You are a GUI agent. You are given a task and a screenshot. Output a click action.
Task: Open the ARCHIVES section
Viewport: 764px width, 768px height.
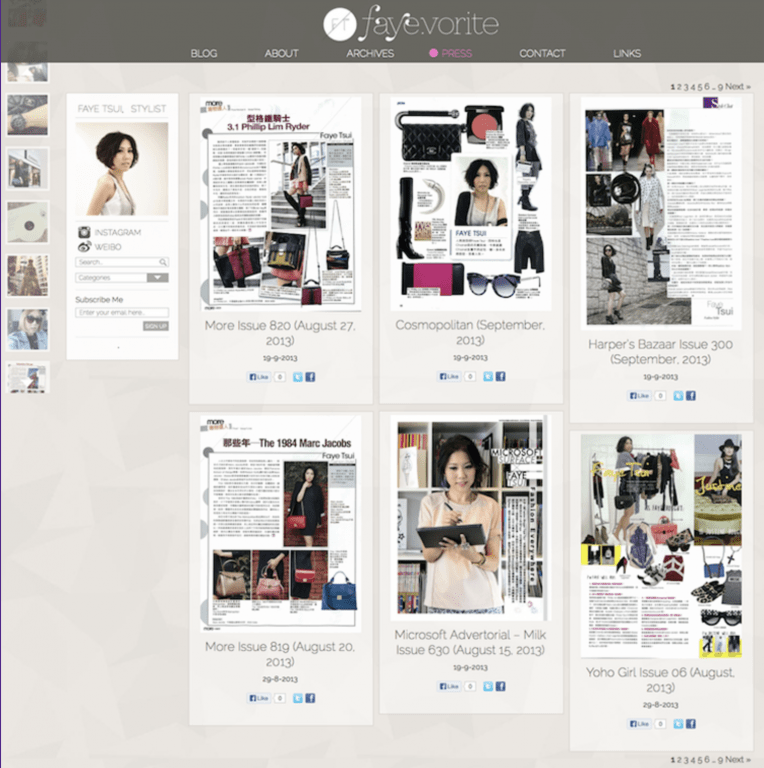coord(370,53)
